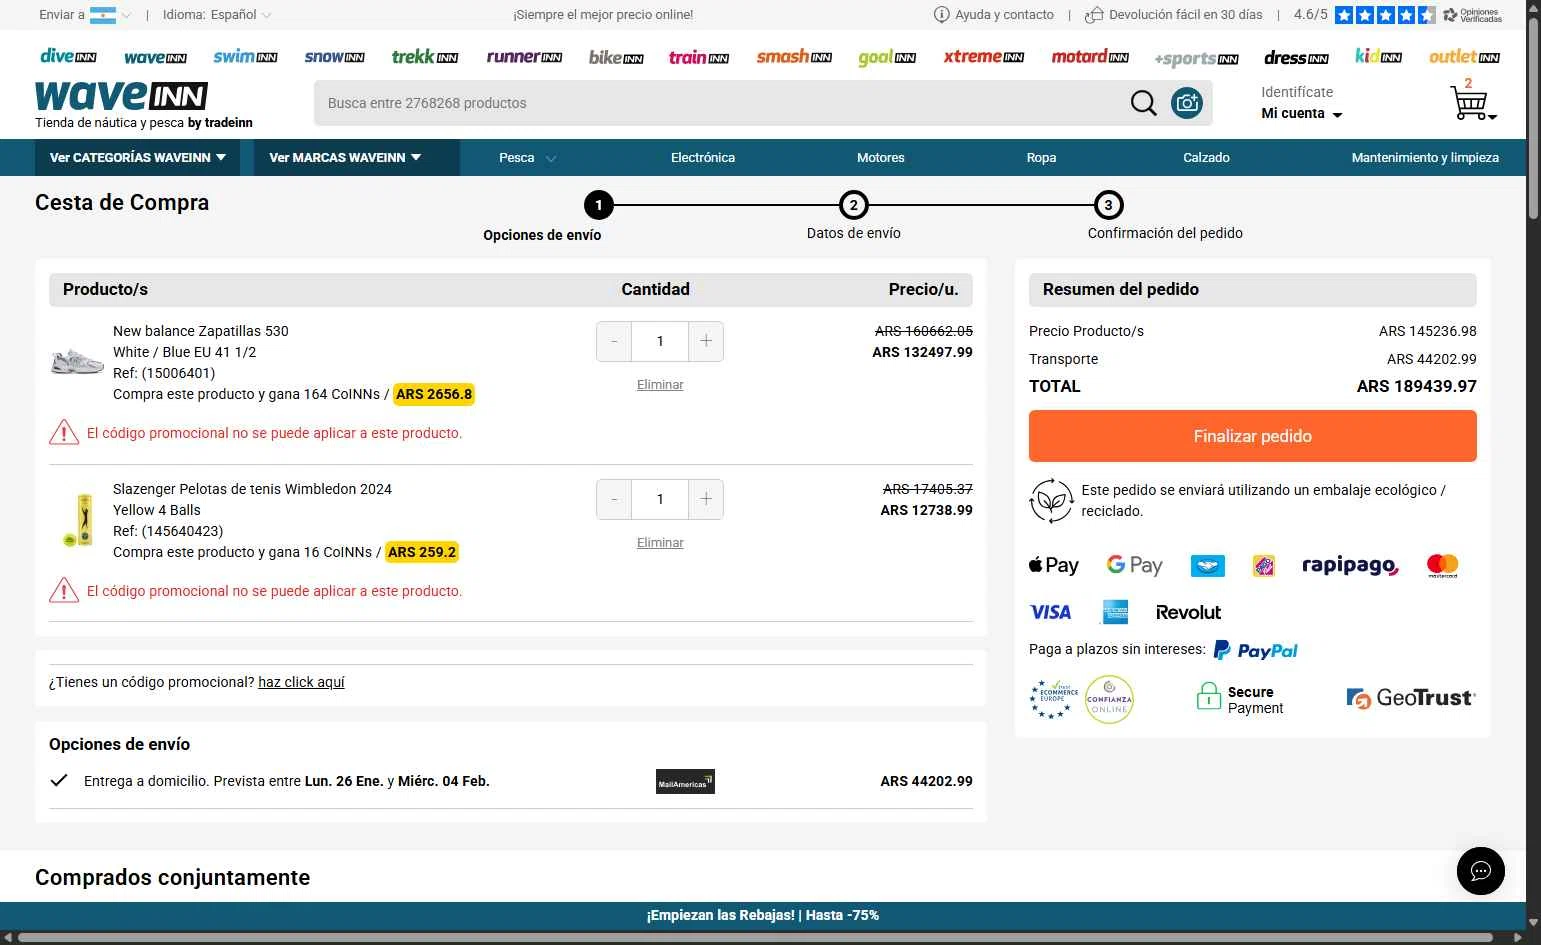
Task: Click the large waveinn main logo
Action: click(121, 96)
